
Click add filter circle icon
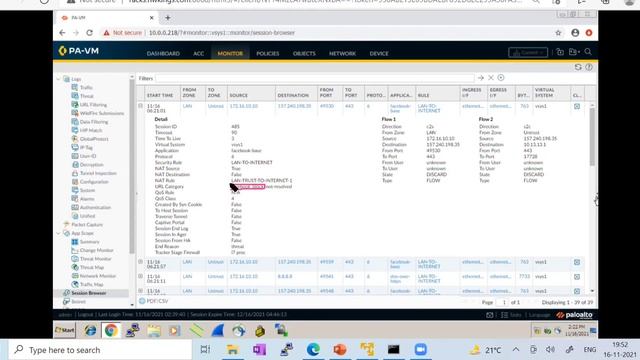pos(501,78)
